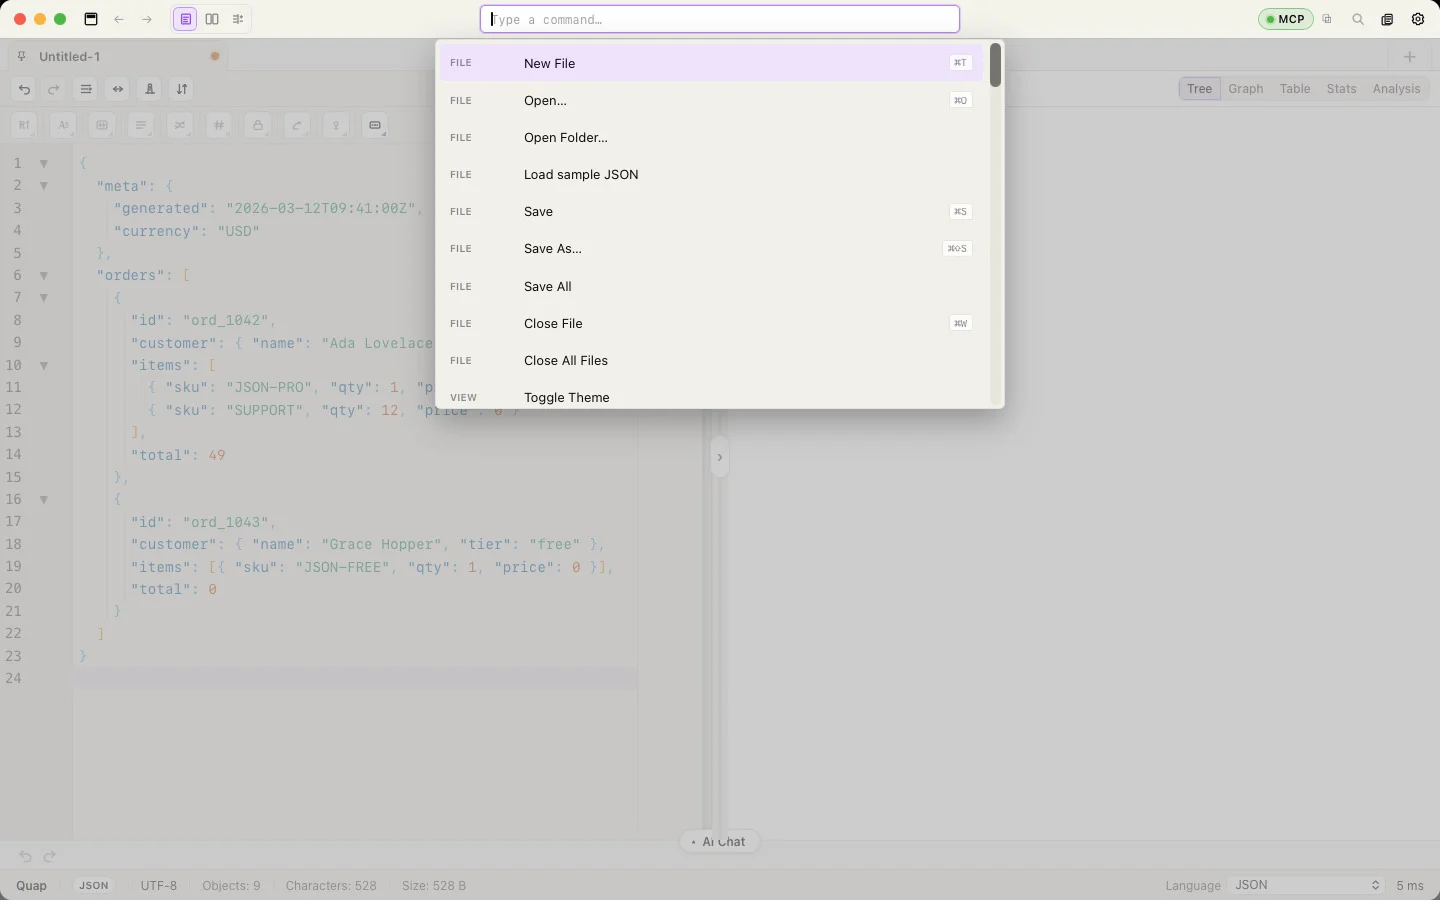Run the Toggle Theme command
This screenshot has width=1440, height=900.
click(711, 397)
